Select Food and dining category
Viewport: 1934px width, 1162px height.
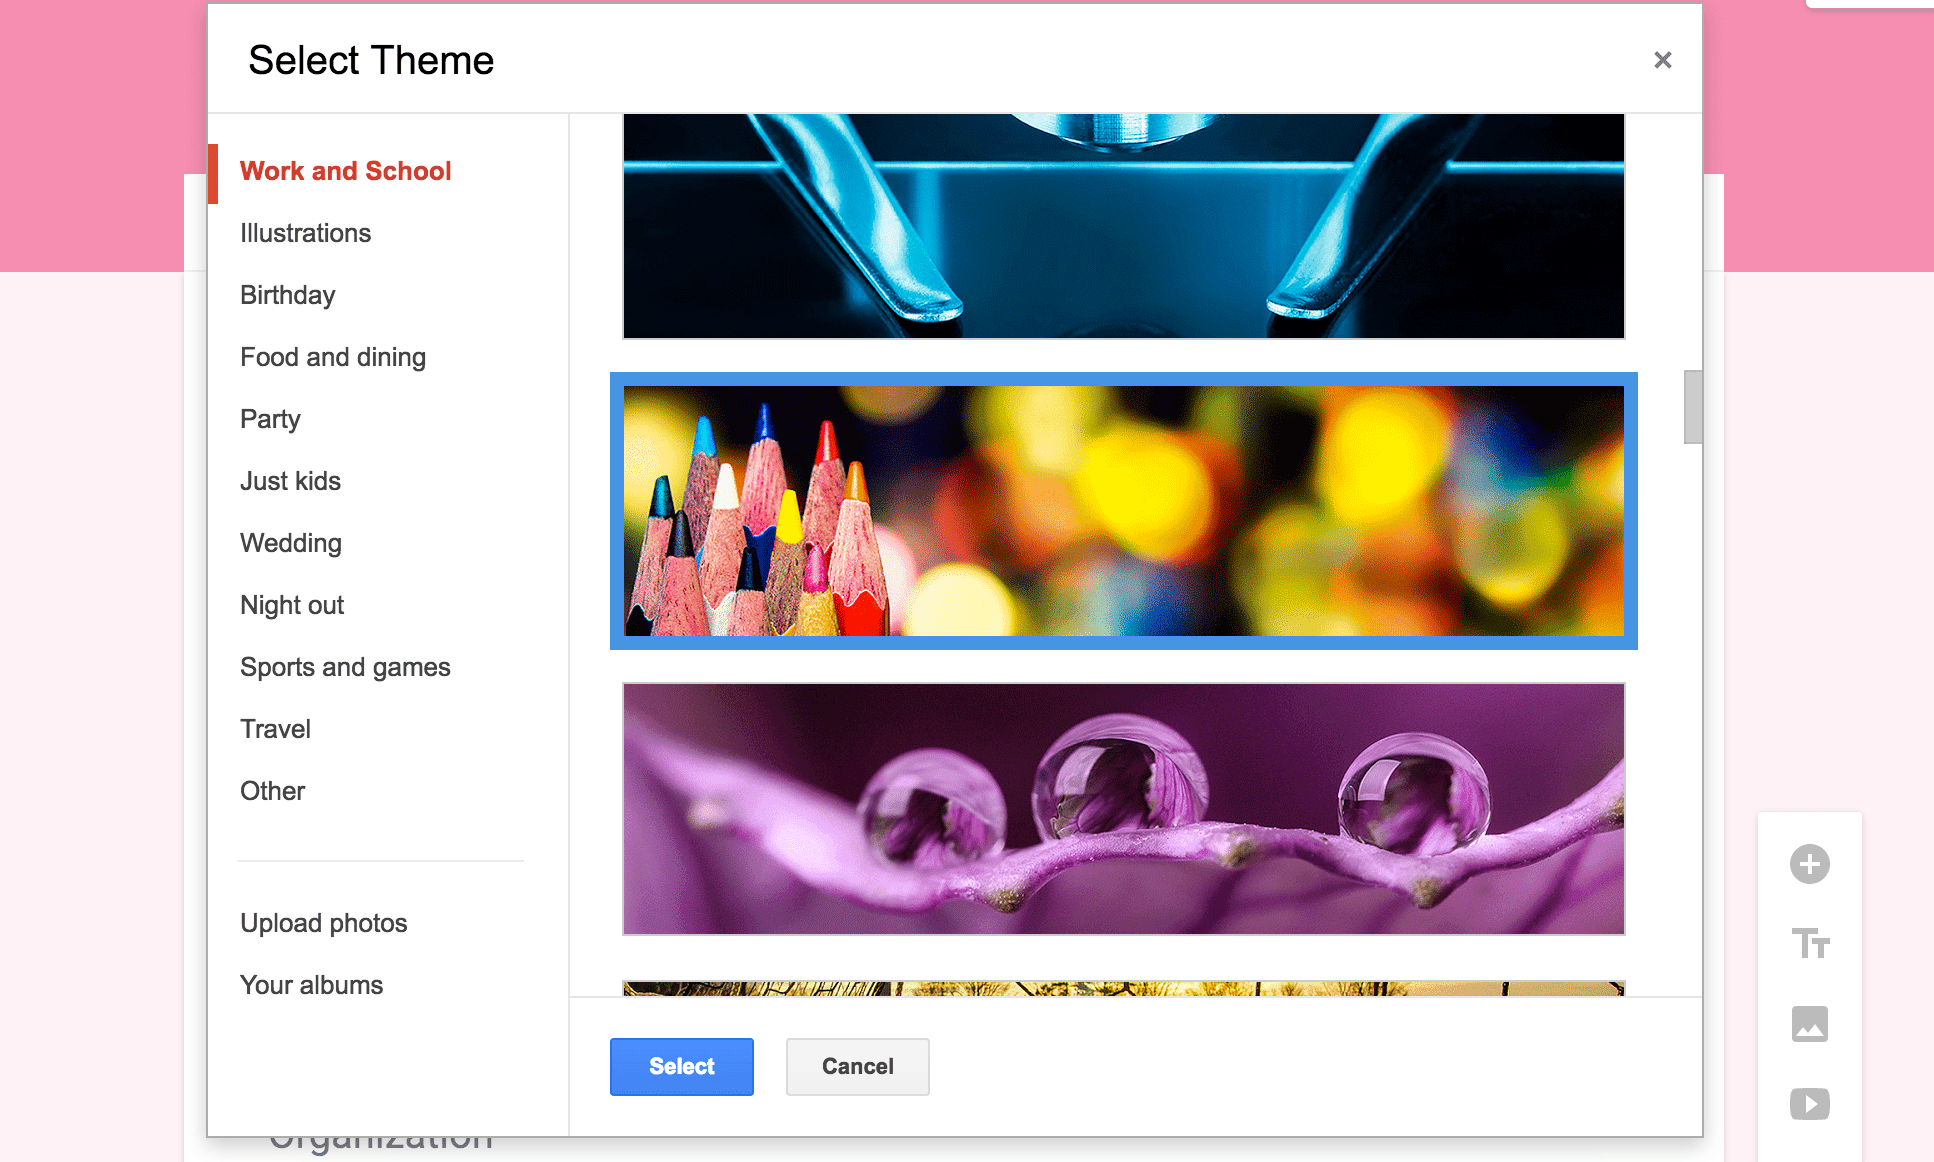point(332,357)
